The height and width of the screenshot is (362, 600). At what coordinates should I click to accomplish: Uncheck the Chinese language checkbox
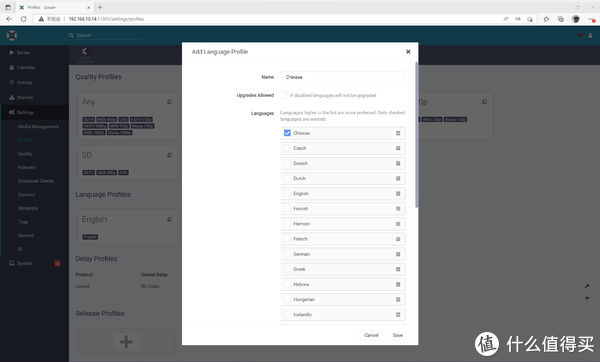287,133
